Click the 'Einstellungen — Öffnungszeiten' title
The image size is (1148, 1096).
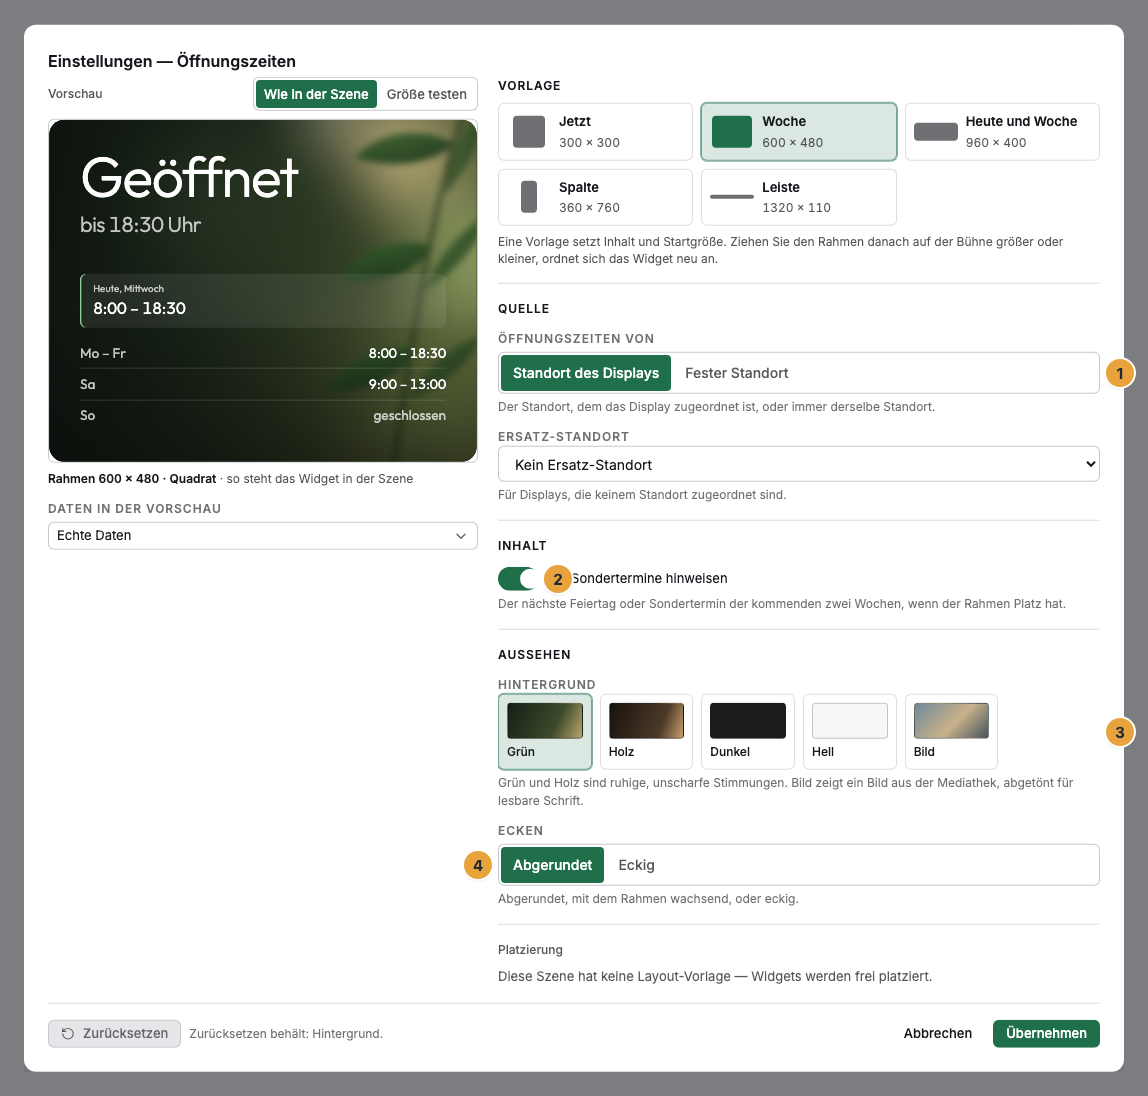click(x=172, y=61)
